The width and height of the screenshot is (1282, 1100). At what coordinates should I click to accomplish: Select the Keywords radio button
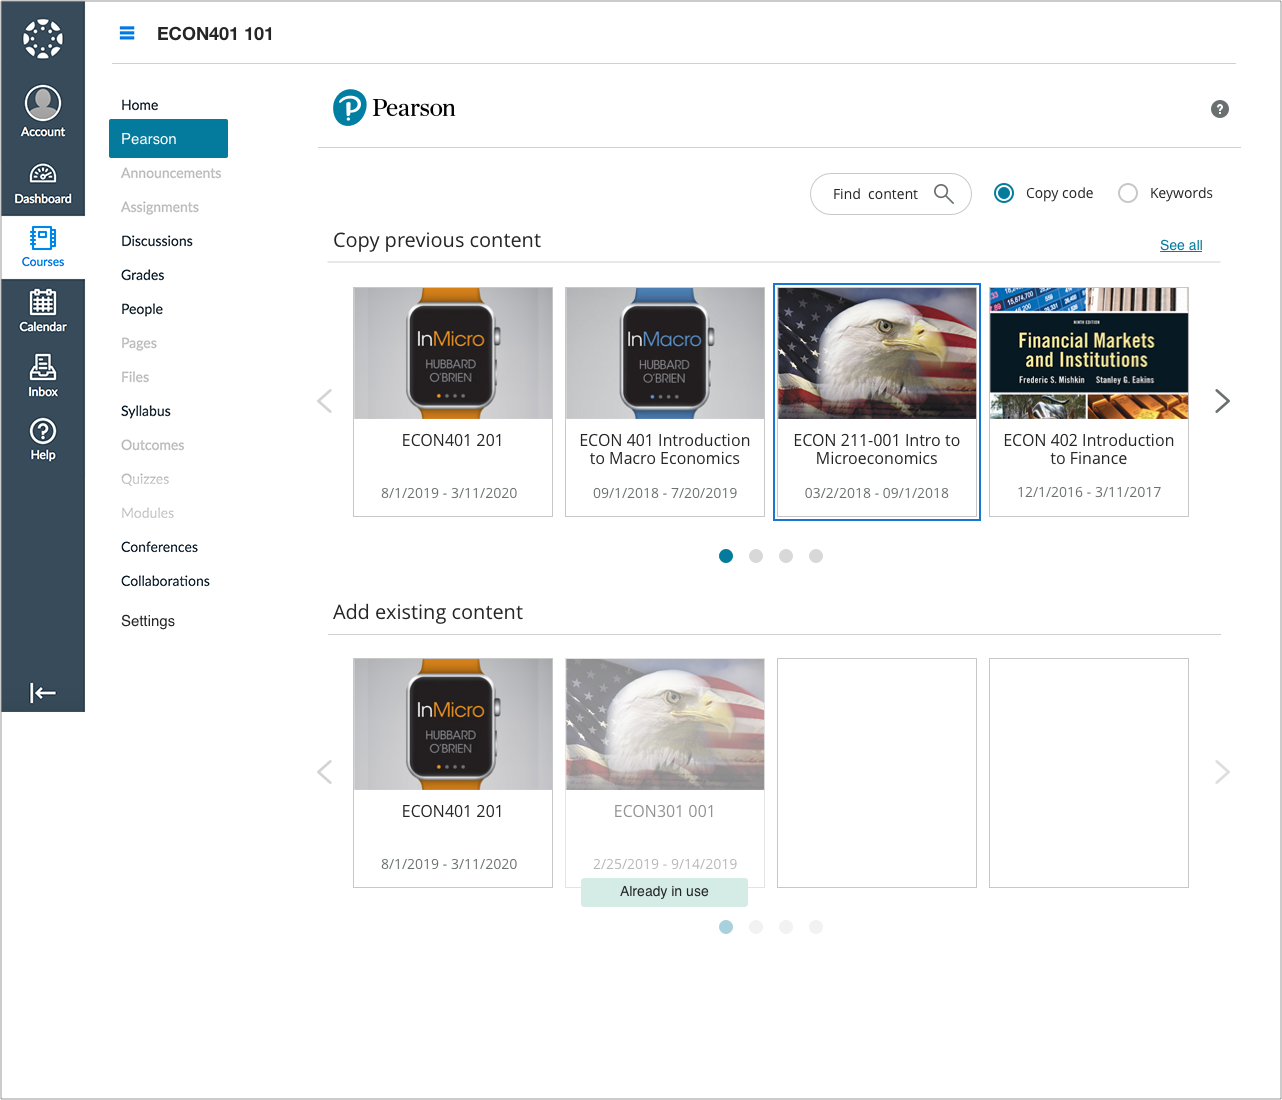(x=1128, y=193)
